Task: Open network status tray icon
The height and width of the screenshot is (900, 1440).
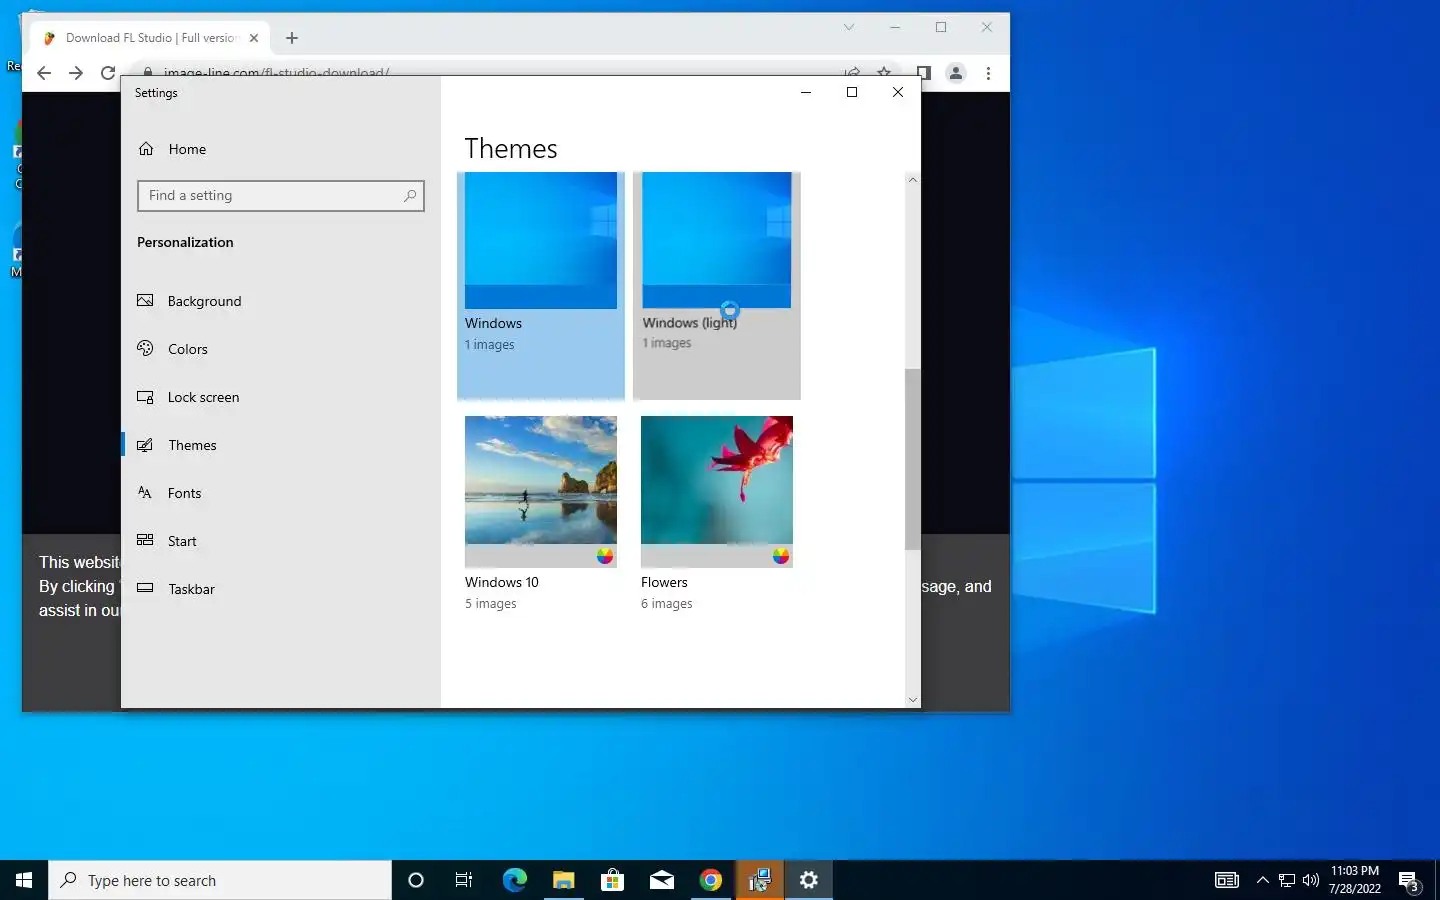Action: point(1287,880)
